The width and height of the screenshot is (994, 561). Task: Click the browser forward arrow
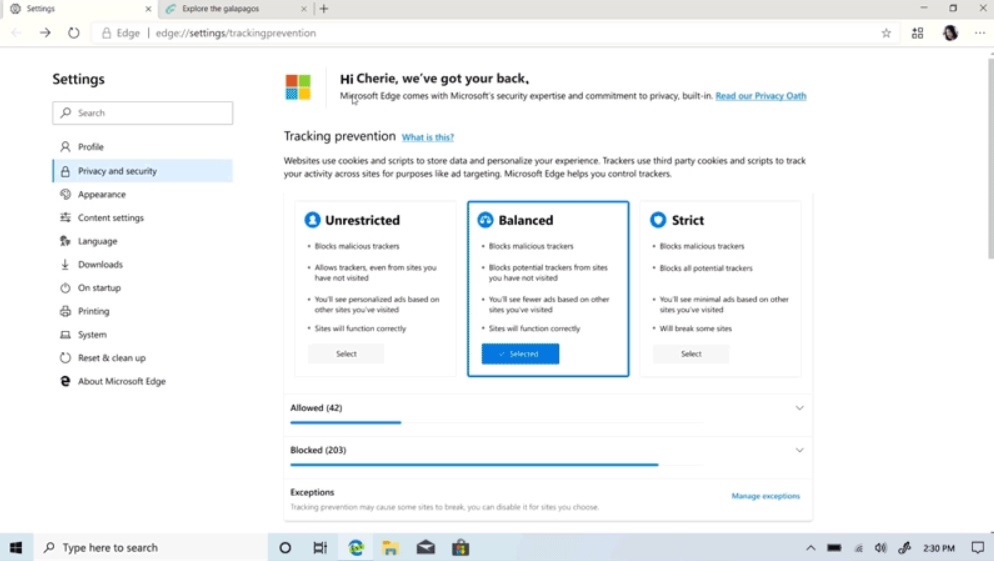click(x=45, y=33)
